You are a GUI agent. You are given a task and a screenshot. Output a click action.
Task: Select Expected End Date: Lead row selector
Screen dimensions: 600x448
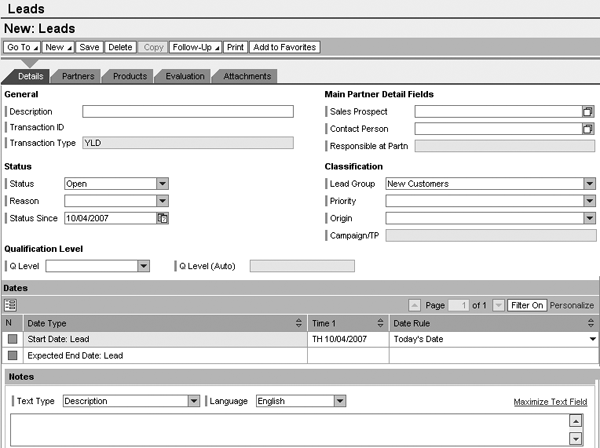12,356
